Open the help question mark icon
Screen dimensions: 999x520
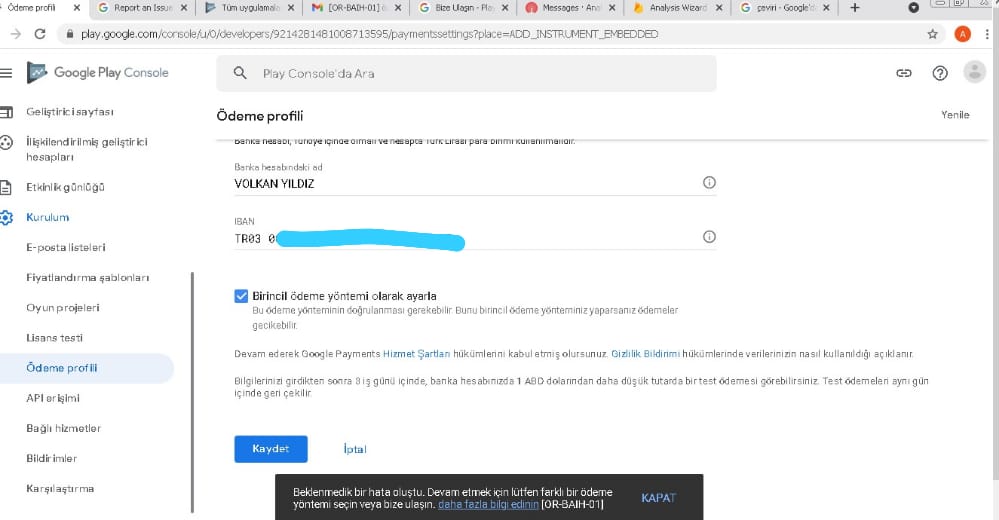pyautogui.click(x=940, y=73)
